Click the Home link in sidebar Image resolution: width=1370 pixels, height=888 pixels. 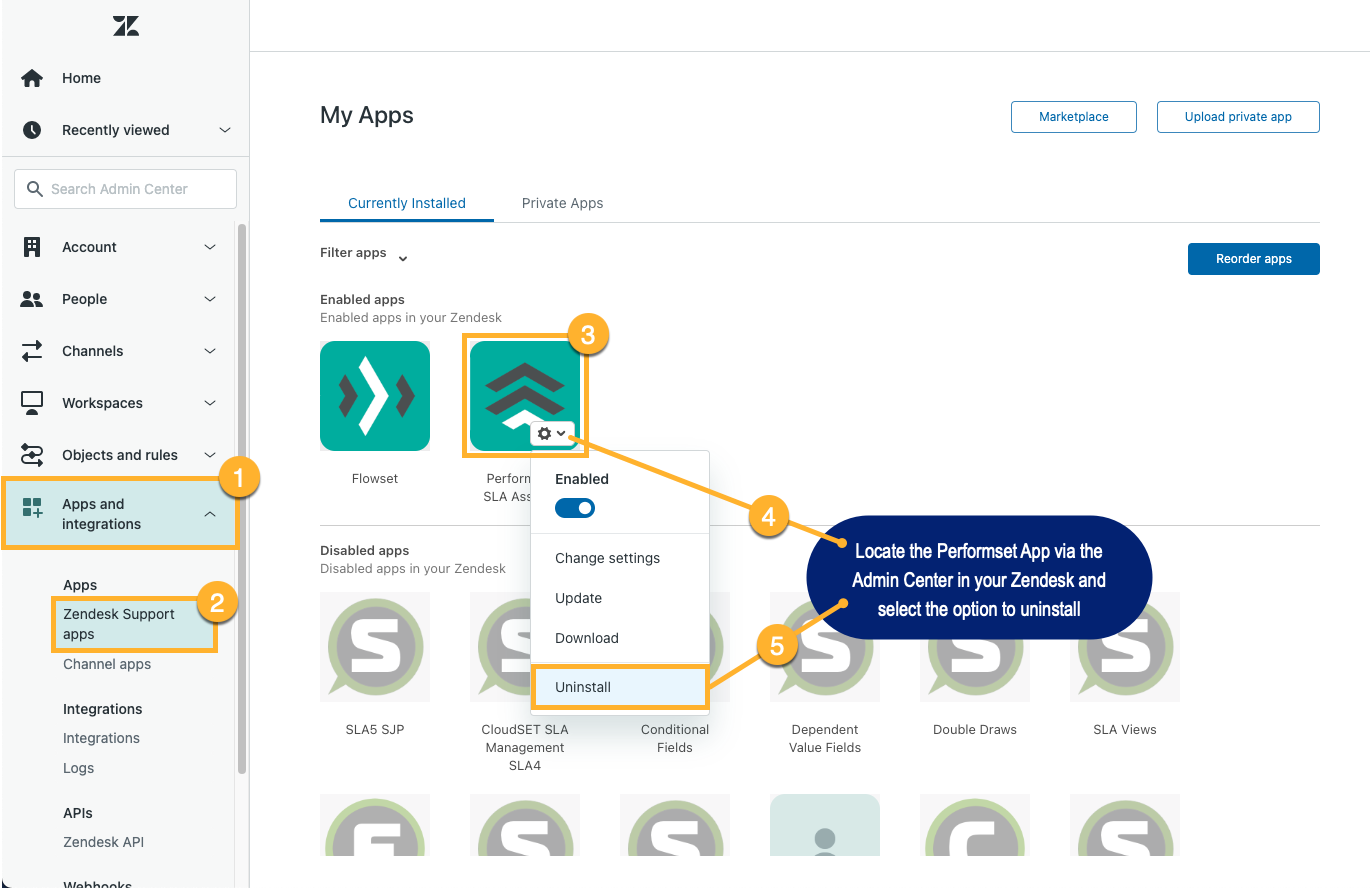(81, 78)
